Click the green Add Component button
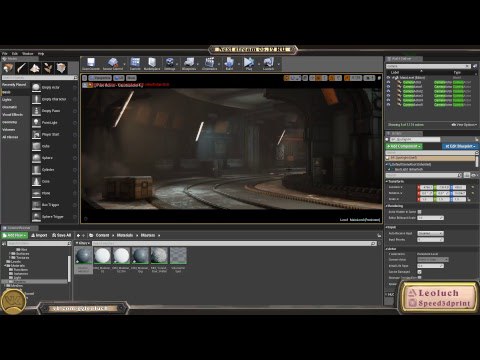Image resolution: width=480 pixels, height=360 pixels. coord(404,146)
